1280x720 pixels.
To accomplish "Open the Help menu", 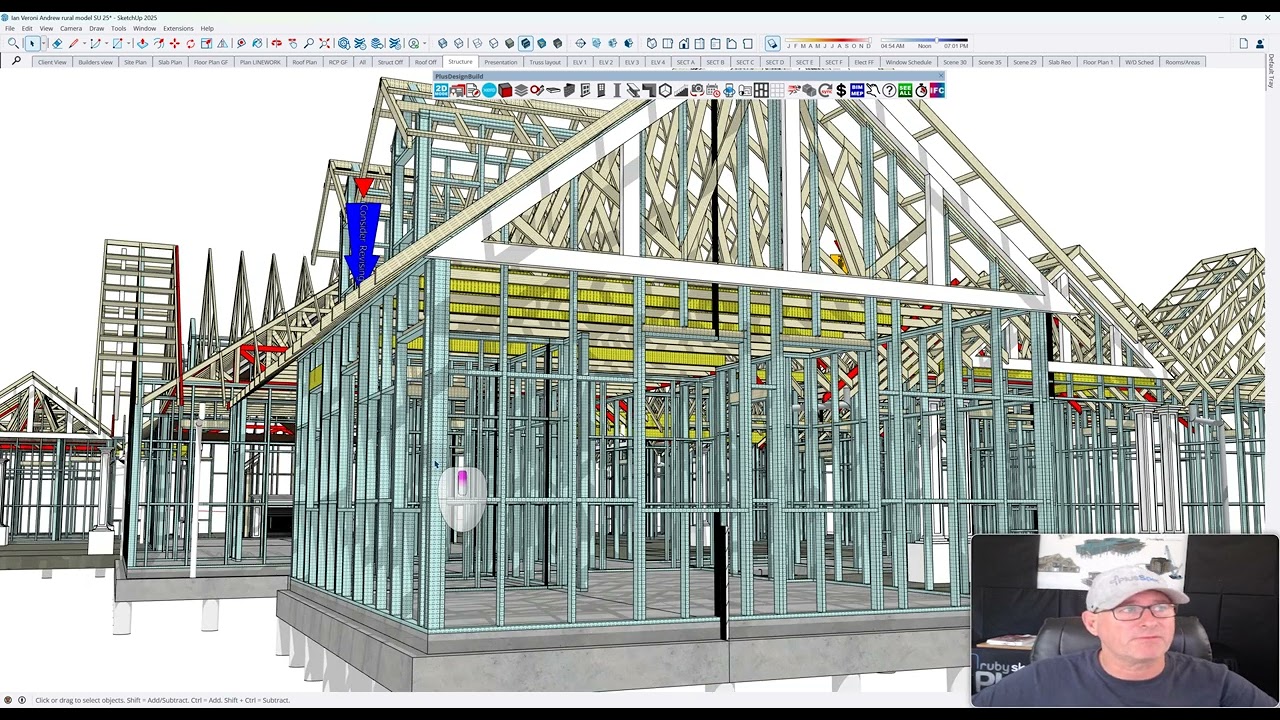I will click(x=207, y=28).
